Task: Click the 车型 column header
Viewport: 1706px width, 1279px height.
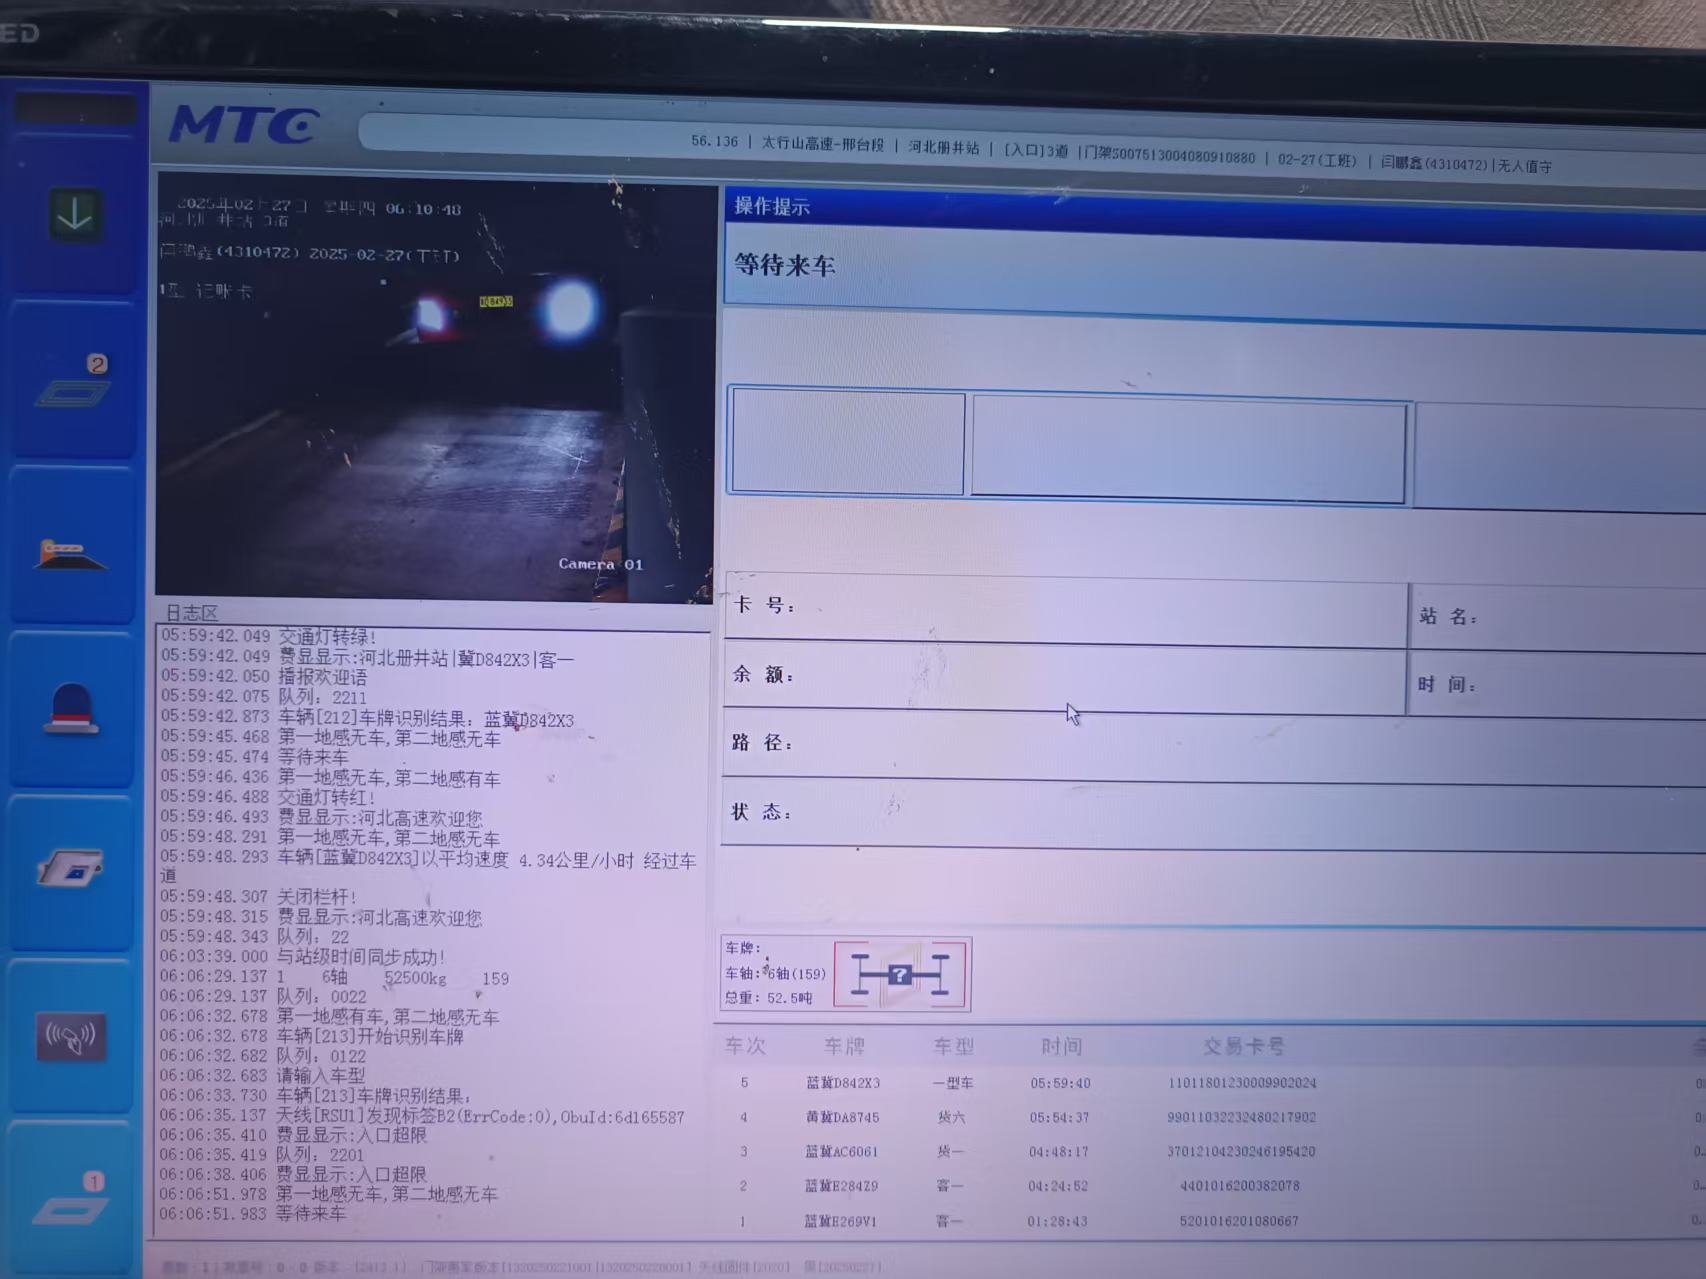Action: (953, 1046)
